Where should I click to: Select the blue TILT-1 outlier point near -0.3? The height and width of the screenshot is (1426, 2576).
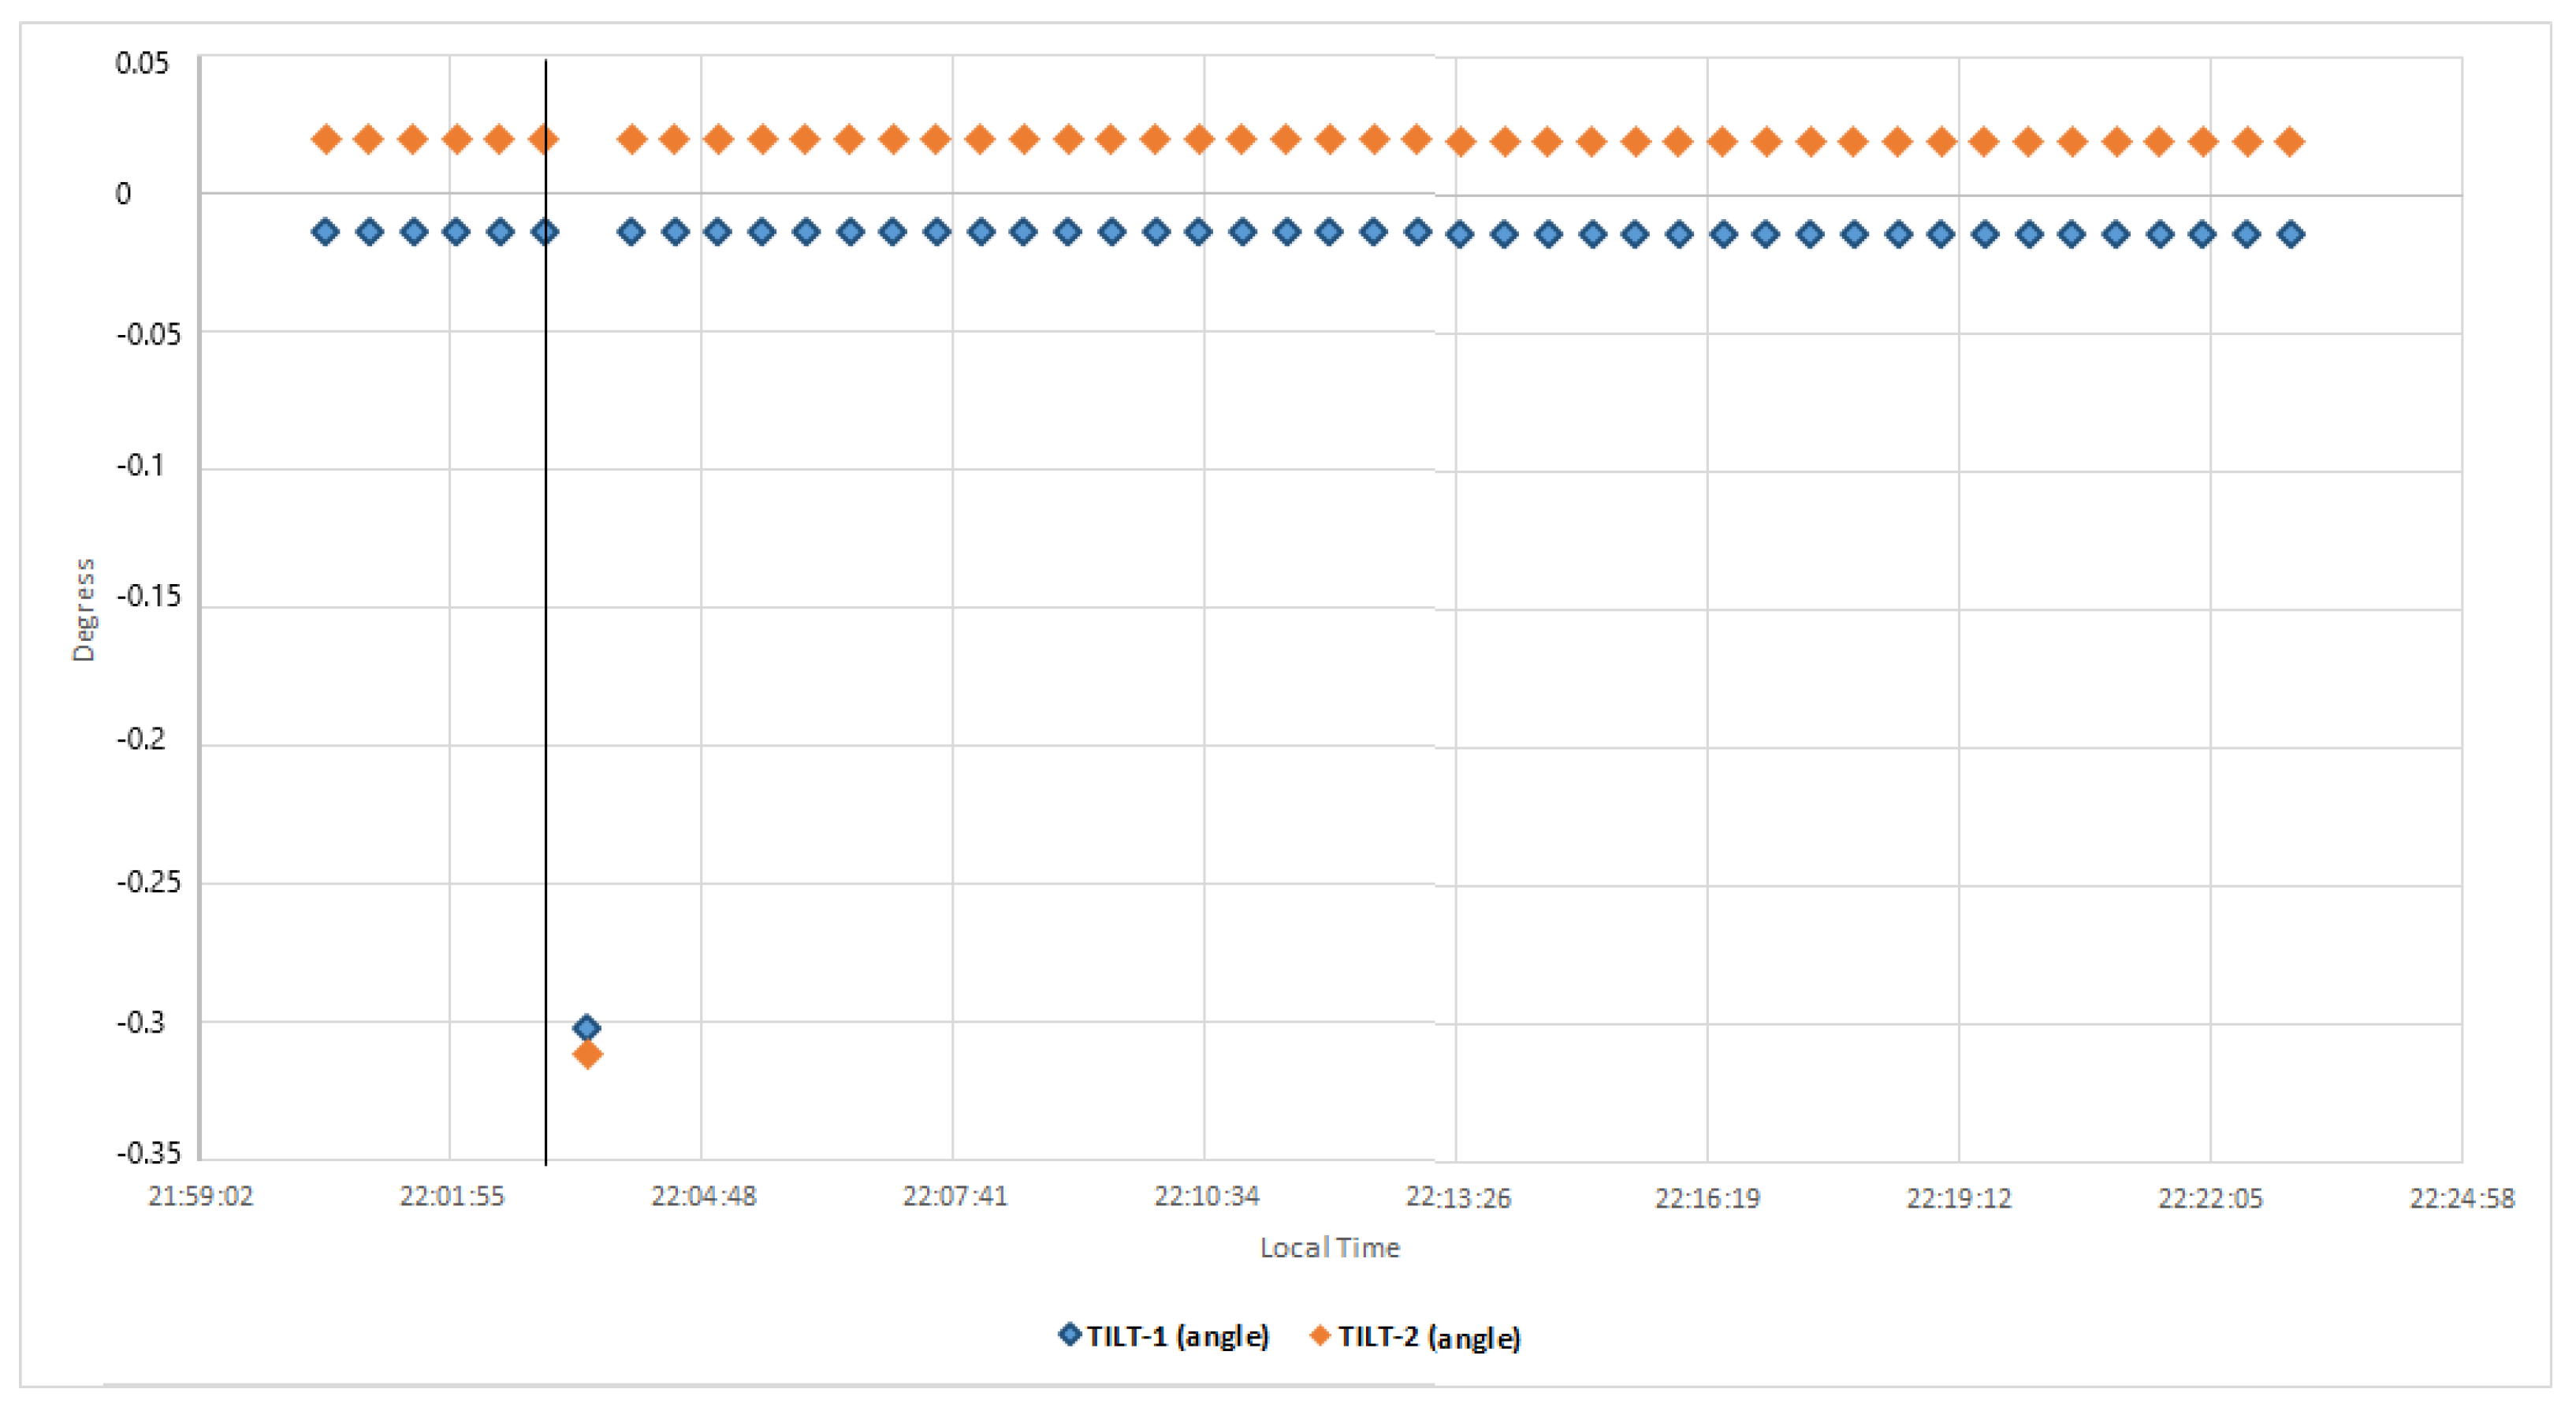[x=587, y=1027]
